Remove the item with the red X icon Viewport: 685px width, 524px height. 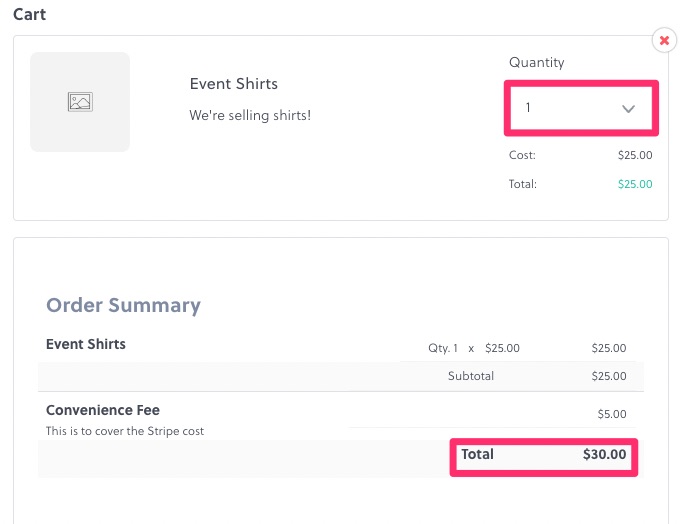pos(664,40)
